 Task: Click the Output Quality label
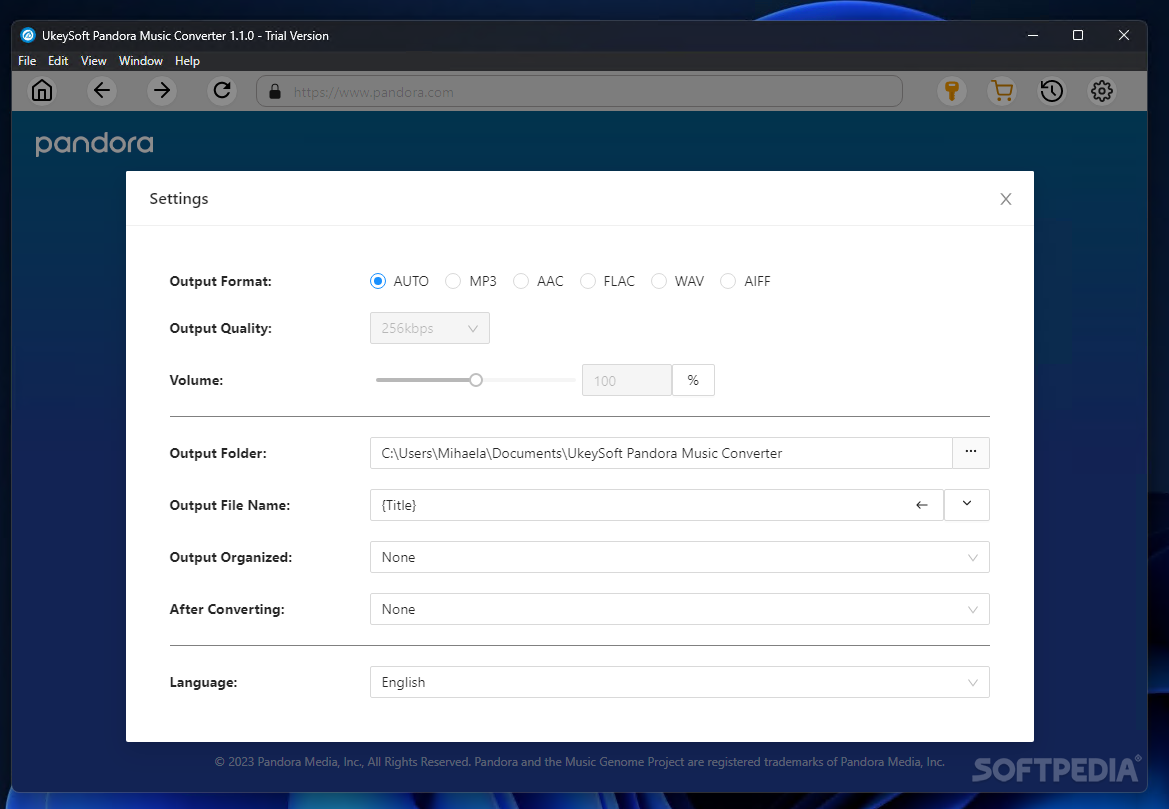221,328
